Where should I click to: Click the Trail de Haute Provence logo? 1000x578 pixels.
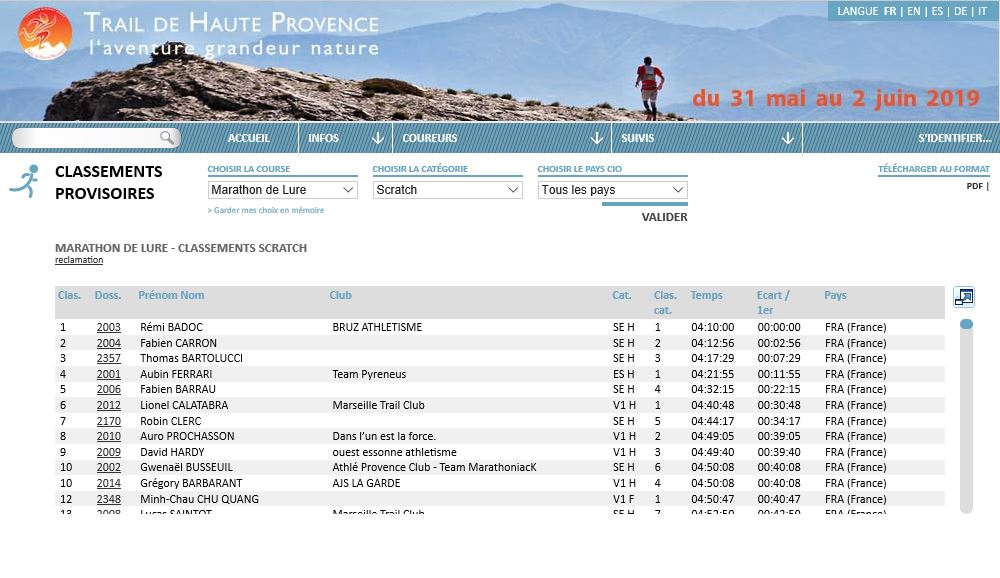[45, 34]
